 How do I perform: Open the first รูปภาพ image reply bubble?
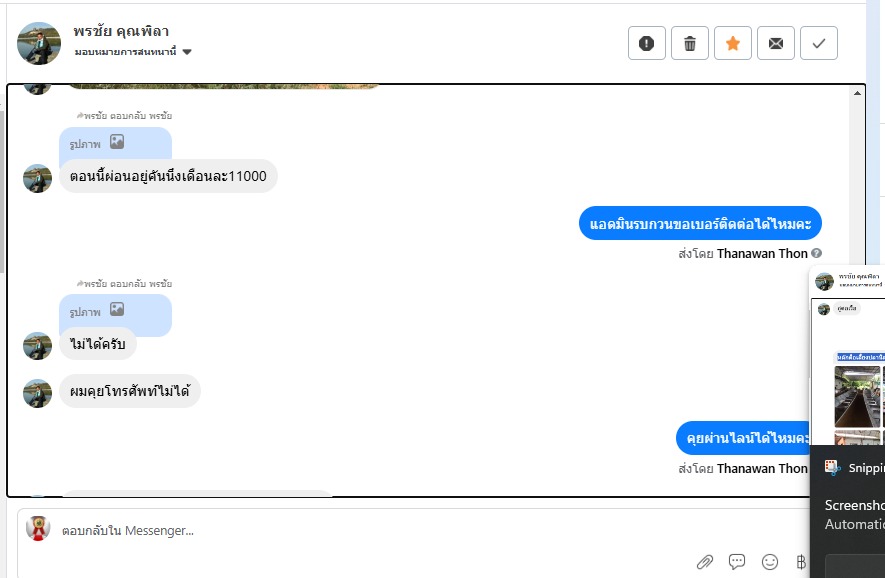click(x=115, y=143)
